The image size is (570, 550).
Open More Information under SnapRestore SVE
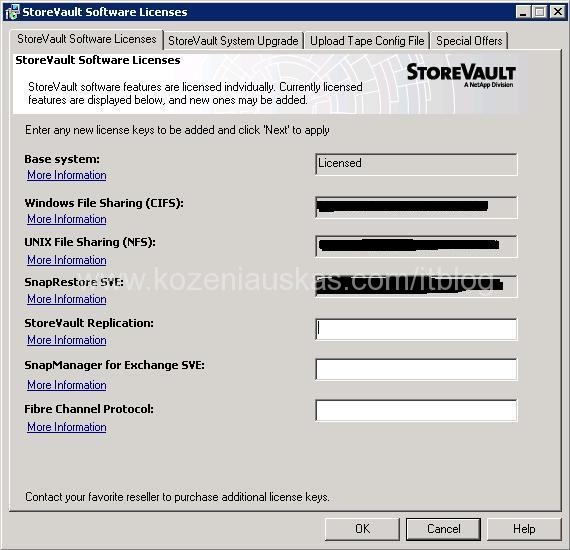(x=67, y=299)
